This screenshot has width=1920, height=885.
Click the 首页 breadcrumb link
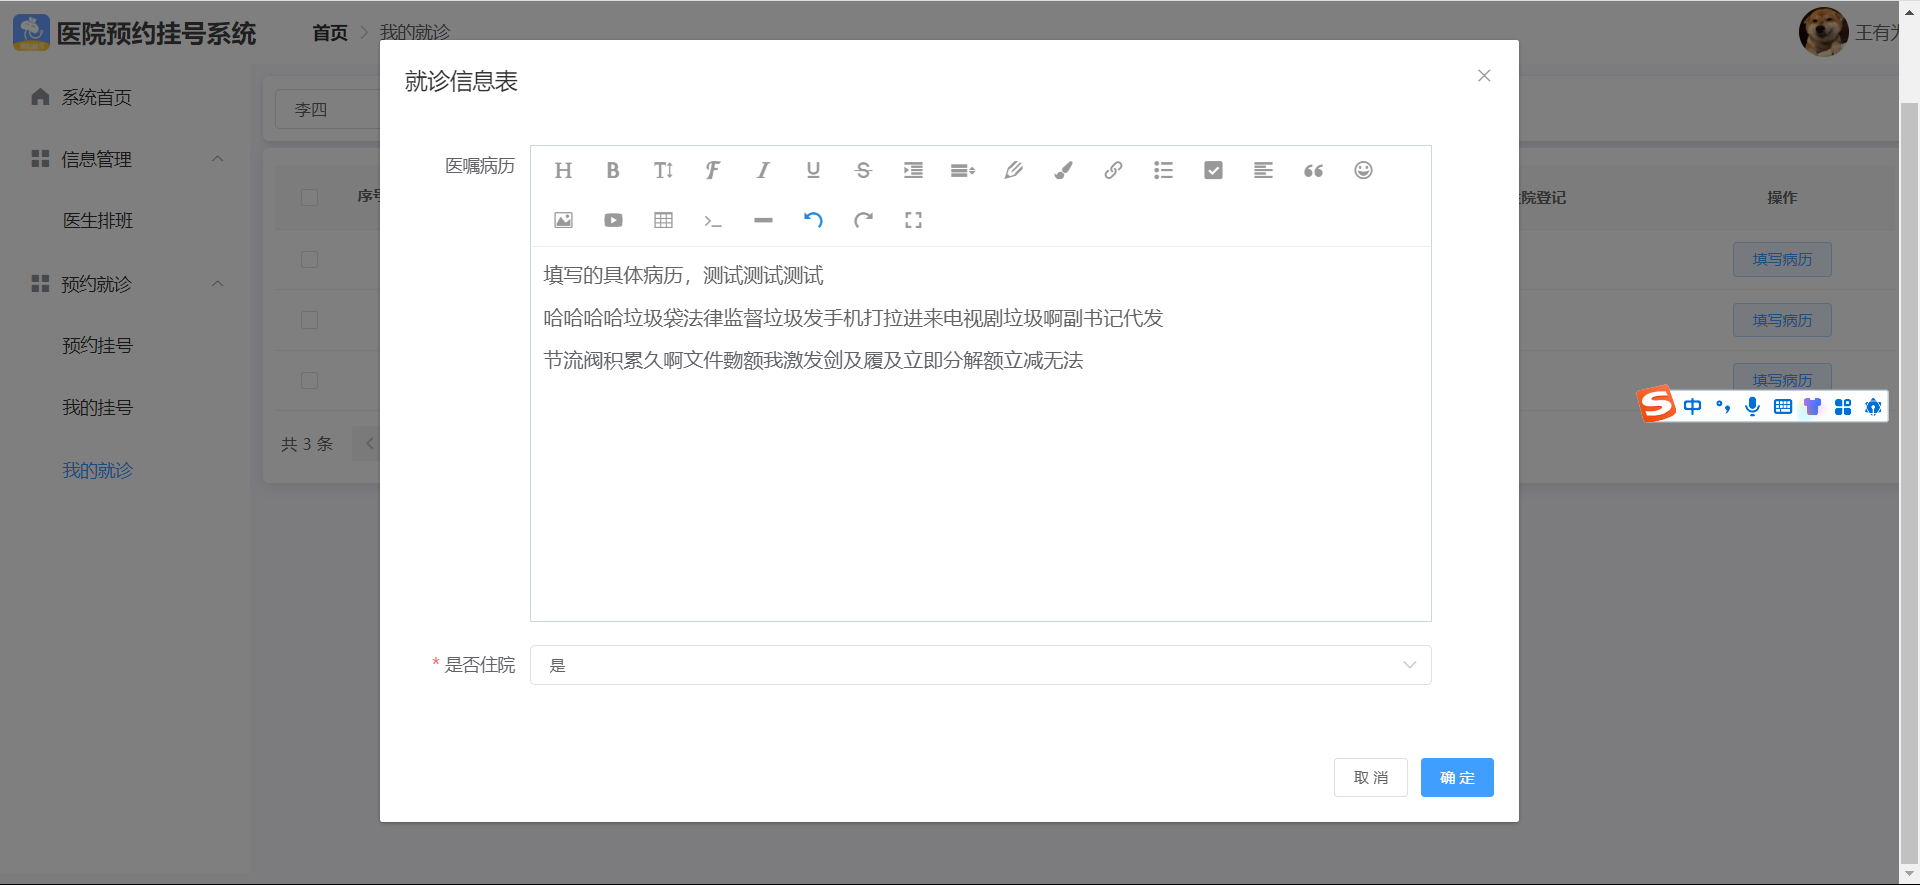330,33
